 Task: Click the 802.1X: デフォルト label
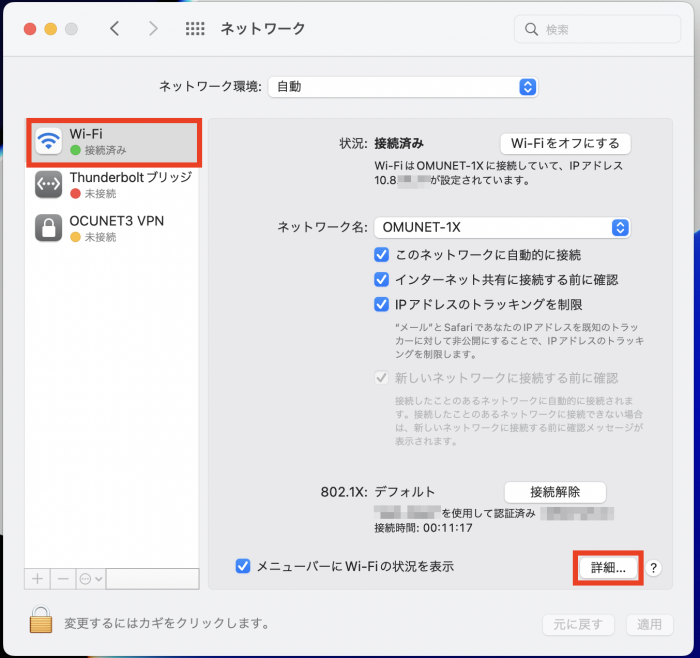point(378,492)
